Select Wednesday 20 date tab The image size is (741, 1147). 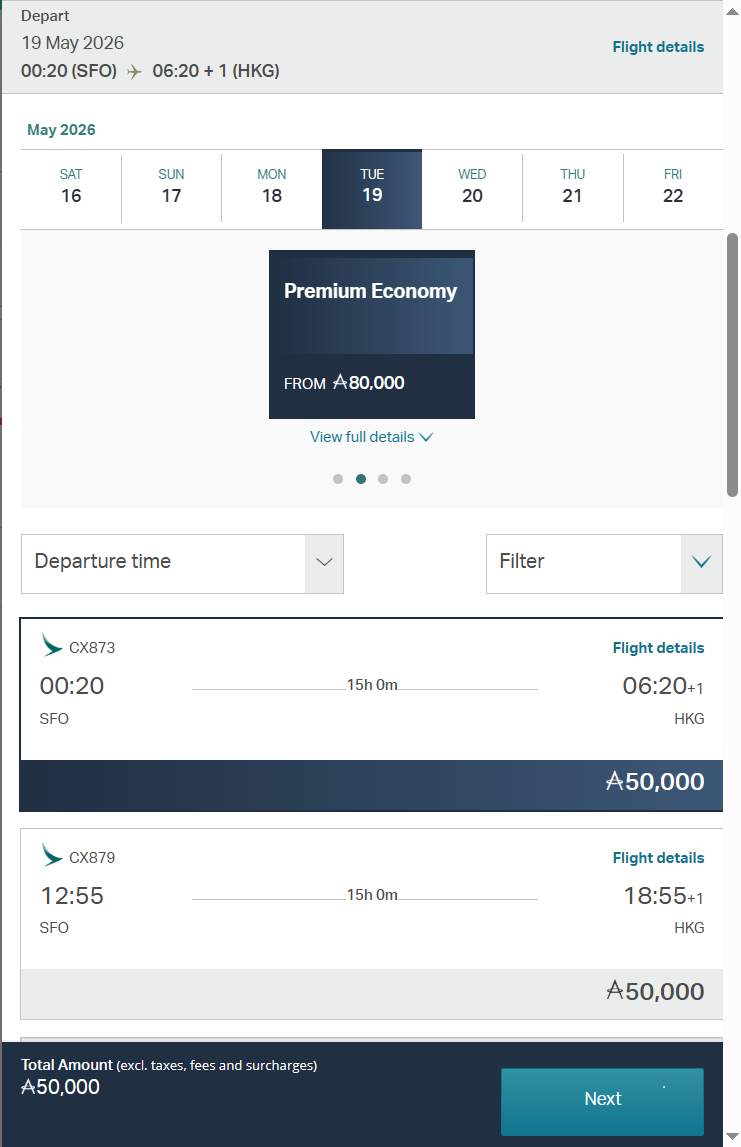(472, 187)
